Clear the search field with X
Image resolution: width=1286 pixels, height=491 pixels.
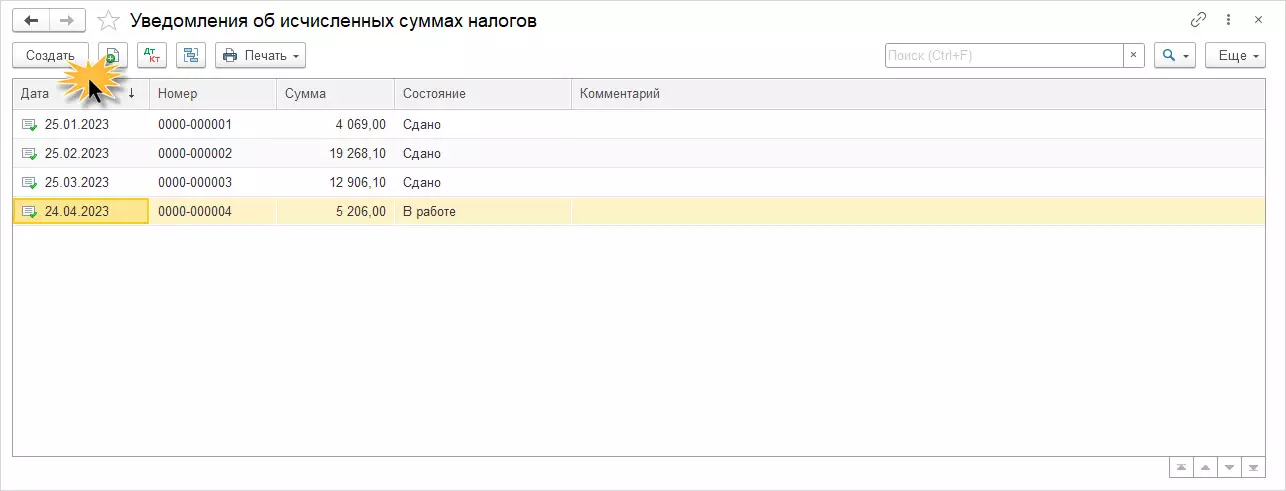pyautogui.click(x=1133, y=56)
